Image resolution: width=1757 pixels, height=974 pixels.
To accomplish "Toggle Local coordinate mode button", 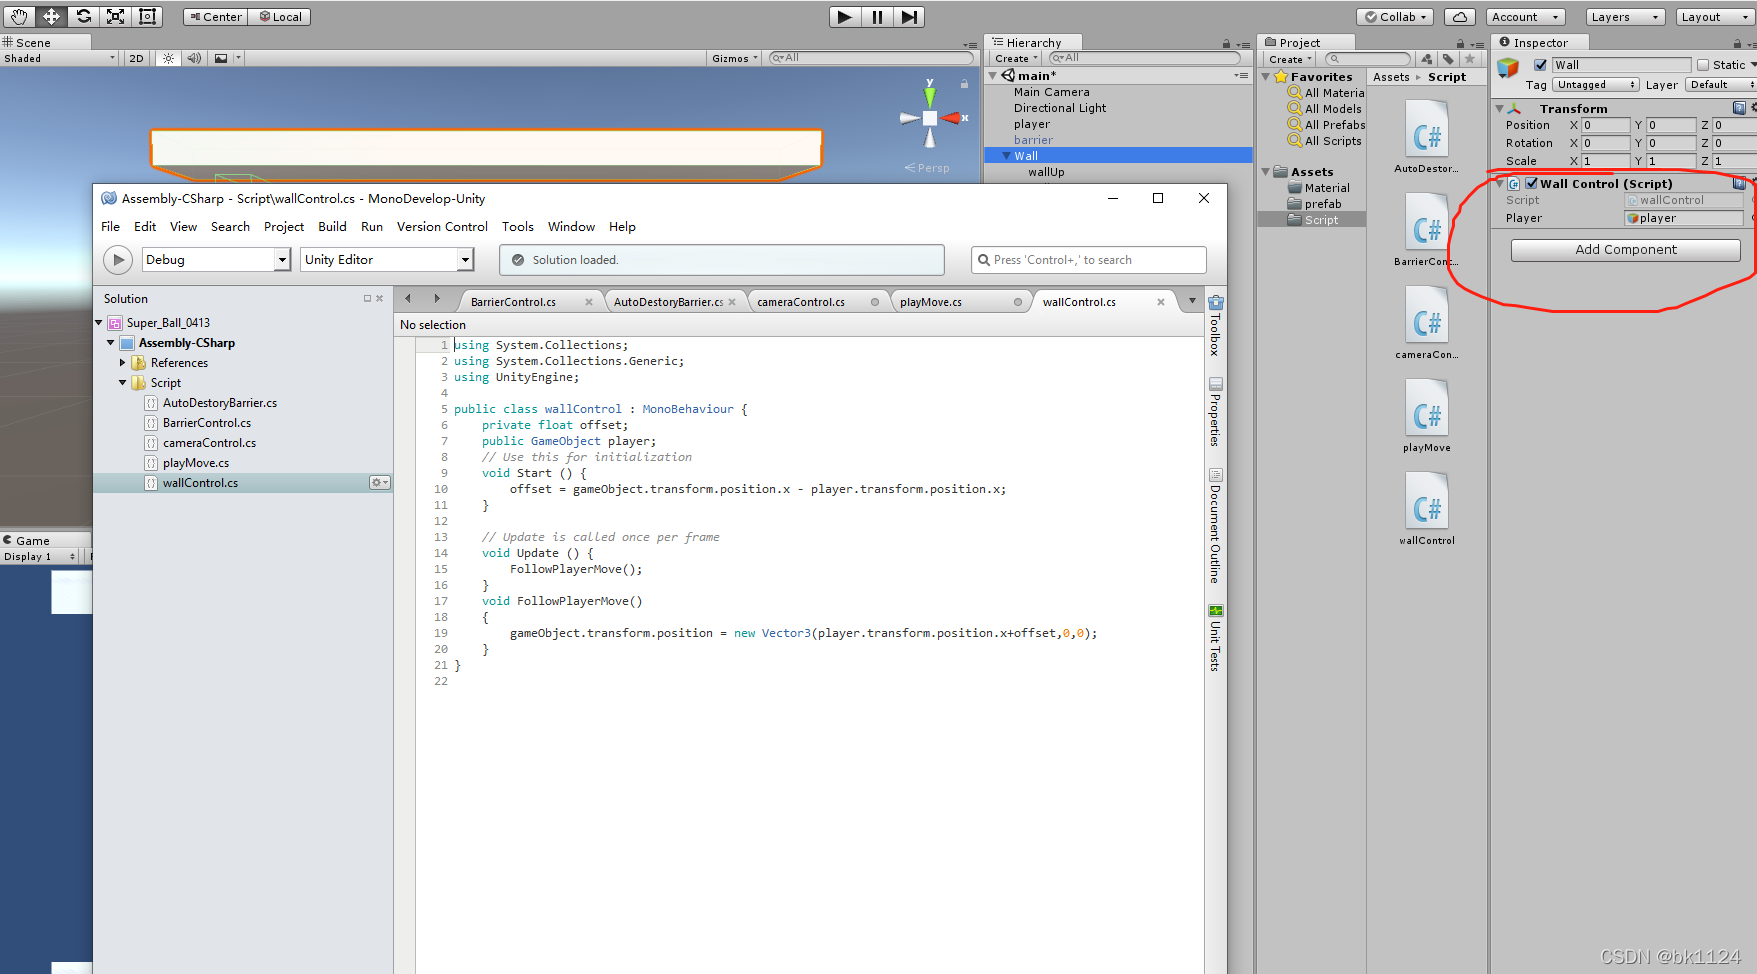I will [x=280, y=17].
